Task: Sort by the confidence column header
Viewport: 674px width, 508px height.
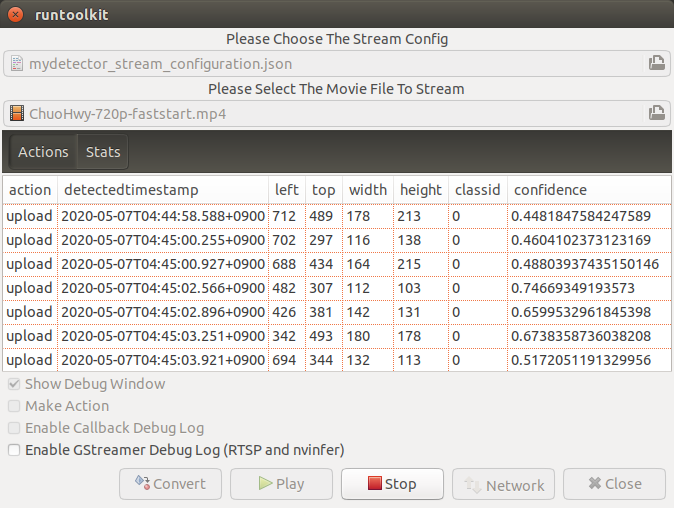Action: pyautogui.click(x=589, y=190)
